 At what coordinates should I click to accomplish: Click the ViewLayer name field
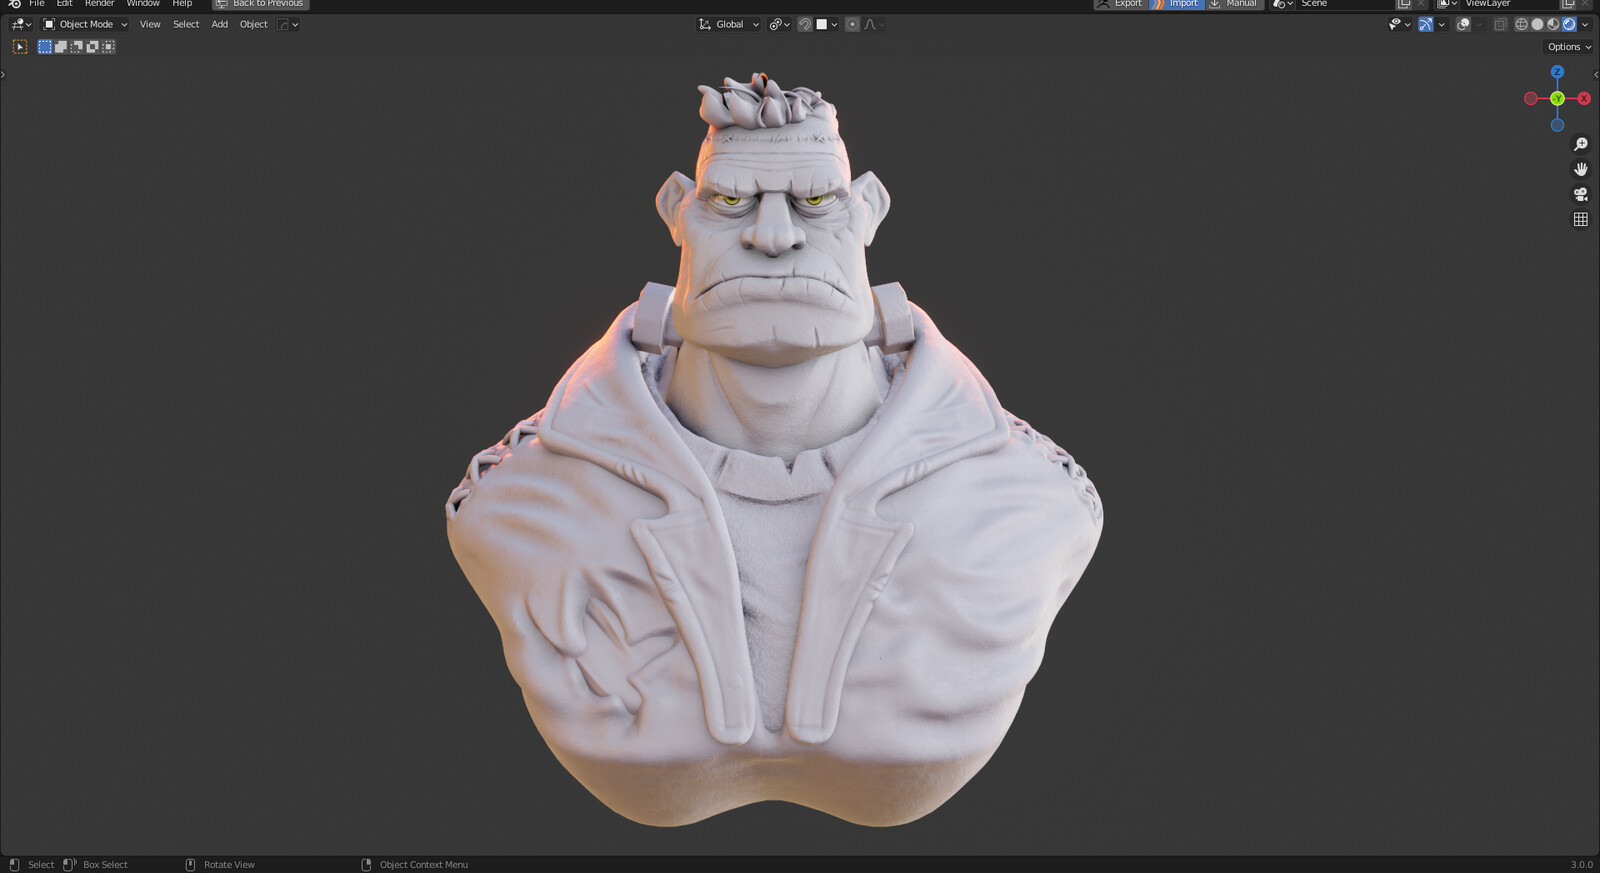point(1510,4)
